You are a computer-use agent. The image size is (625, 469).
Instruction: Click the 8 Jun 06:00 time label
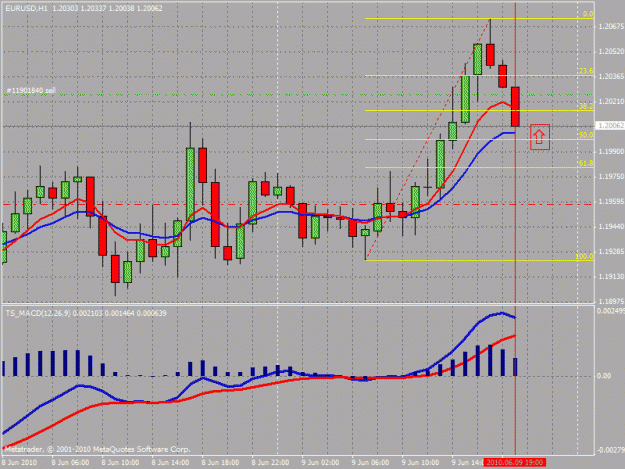tap(70, 463)
